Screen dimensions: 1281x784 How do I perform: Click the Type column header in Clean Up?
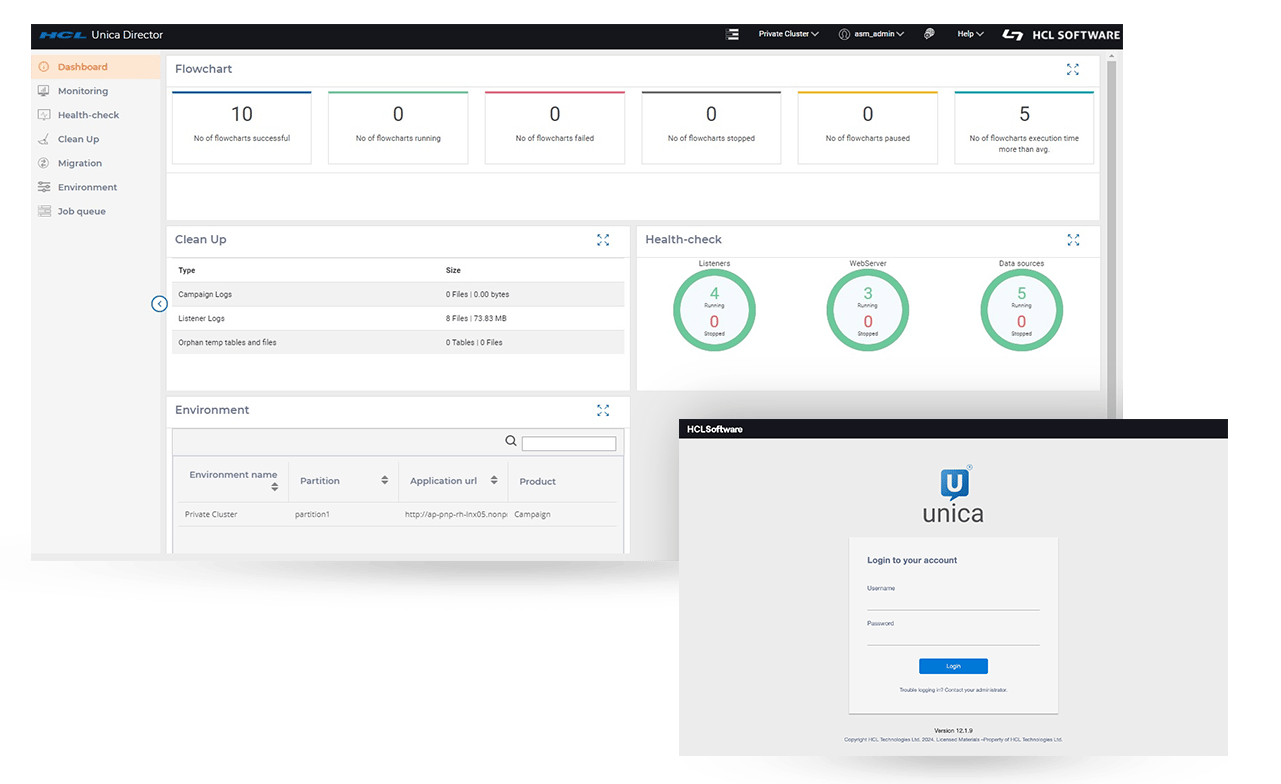coord(186,270)
